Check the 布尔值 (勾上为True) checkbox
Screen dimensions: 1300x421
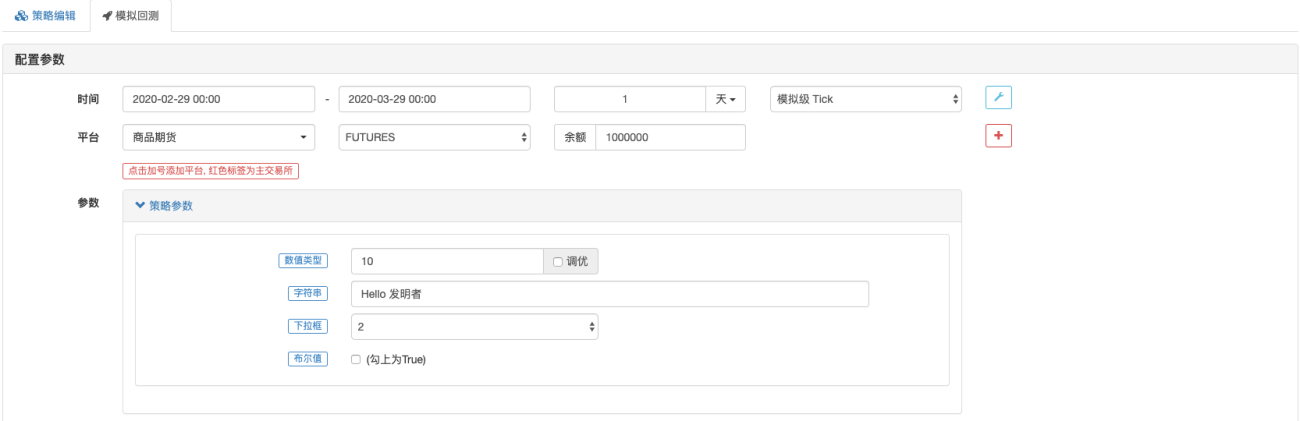click(357, 360)
